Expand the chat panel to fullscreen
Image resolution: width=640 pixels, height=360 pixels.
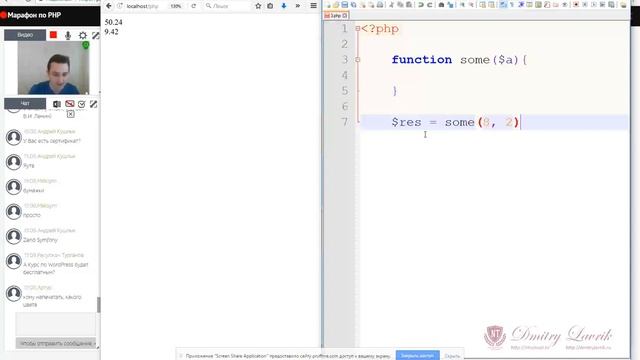[x=93, y=104]
